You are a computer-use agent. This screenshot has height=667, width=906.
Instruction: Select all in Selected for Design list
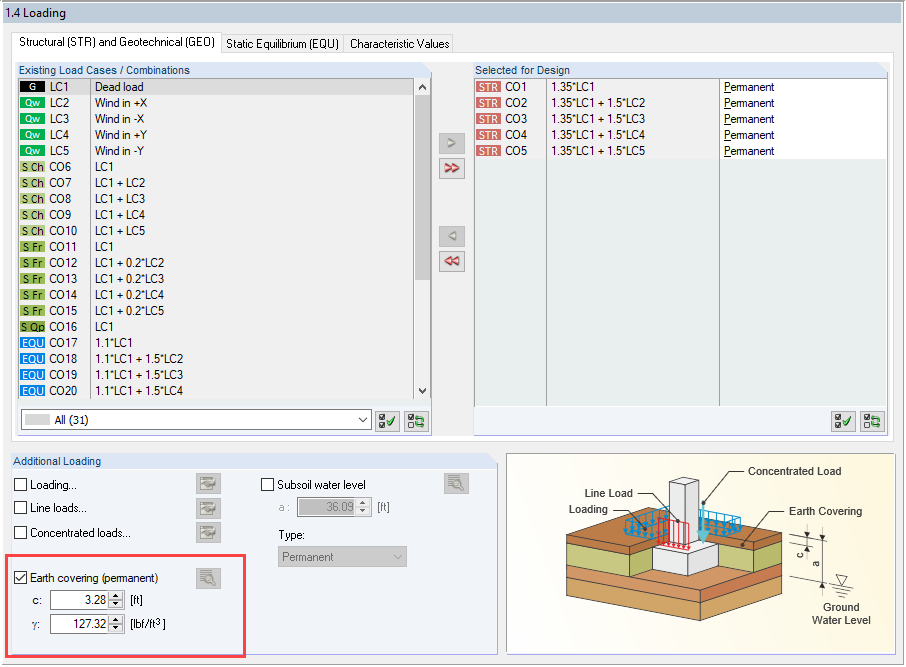pyautogui.click(x=843, y=421)
